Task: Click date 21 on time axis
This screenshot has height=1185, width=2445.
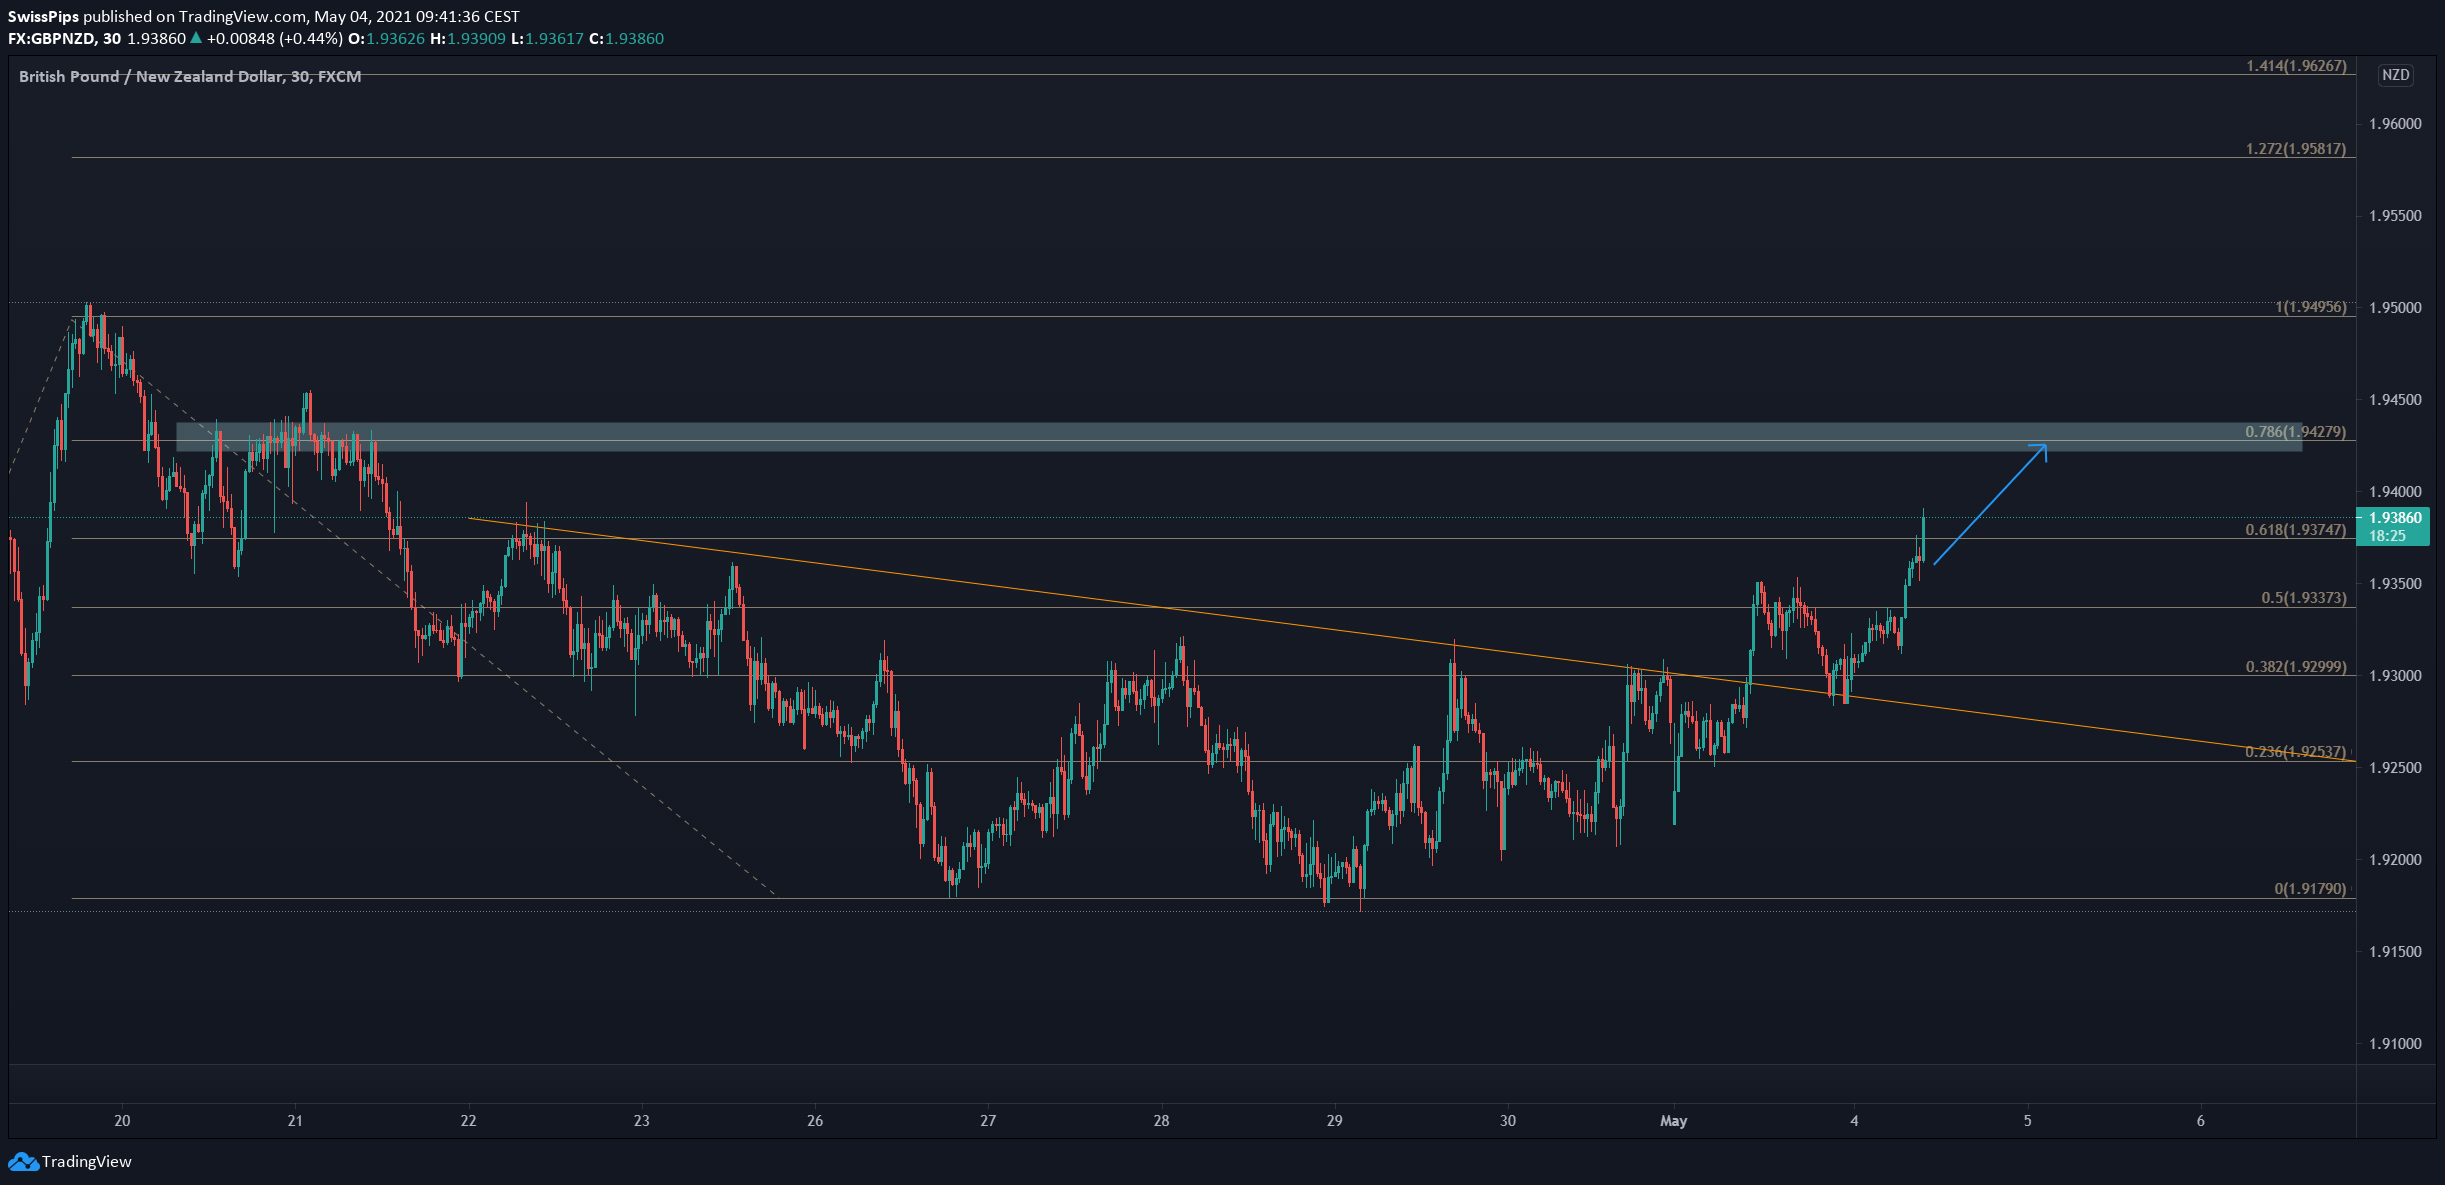Action: click(x=295, y=1121)
